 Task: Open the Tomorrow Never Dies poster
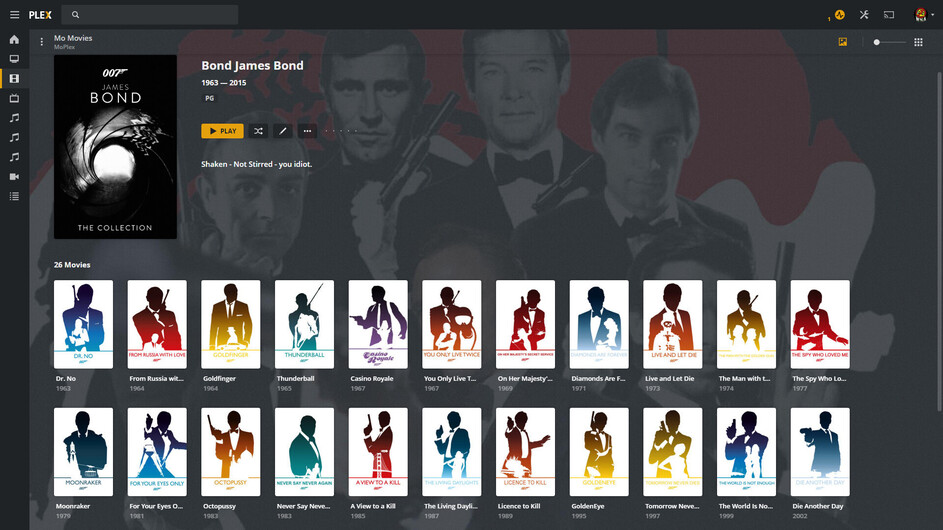672,452
